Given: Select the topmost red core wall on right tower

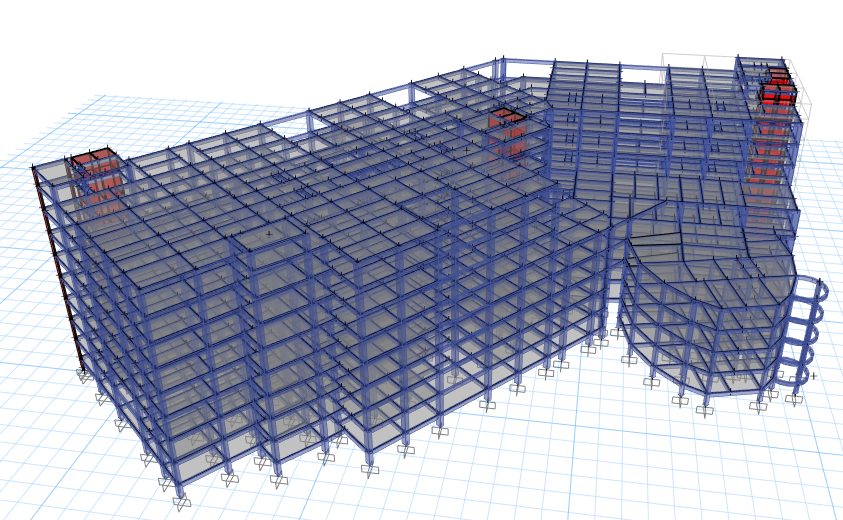Looking at the screenshot, I should point(776,91).
